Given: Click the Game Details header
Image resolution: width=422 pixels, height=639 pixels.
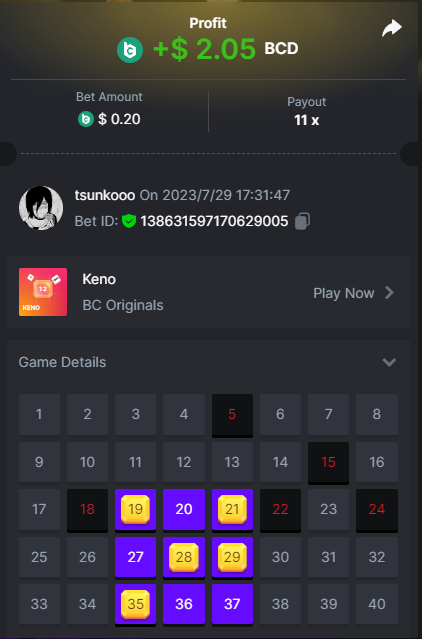Looking at the screenshot, I should 62,362.
